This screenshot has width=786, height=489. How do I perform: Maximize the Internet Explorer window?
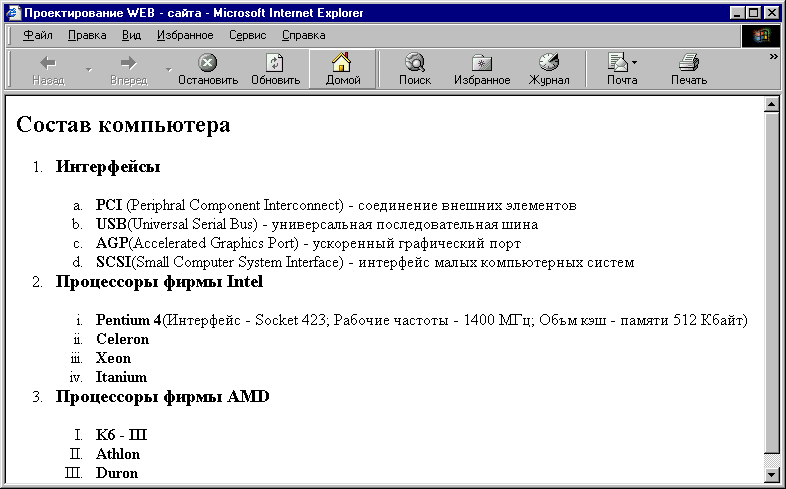(x=753, y=13)
